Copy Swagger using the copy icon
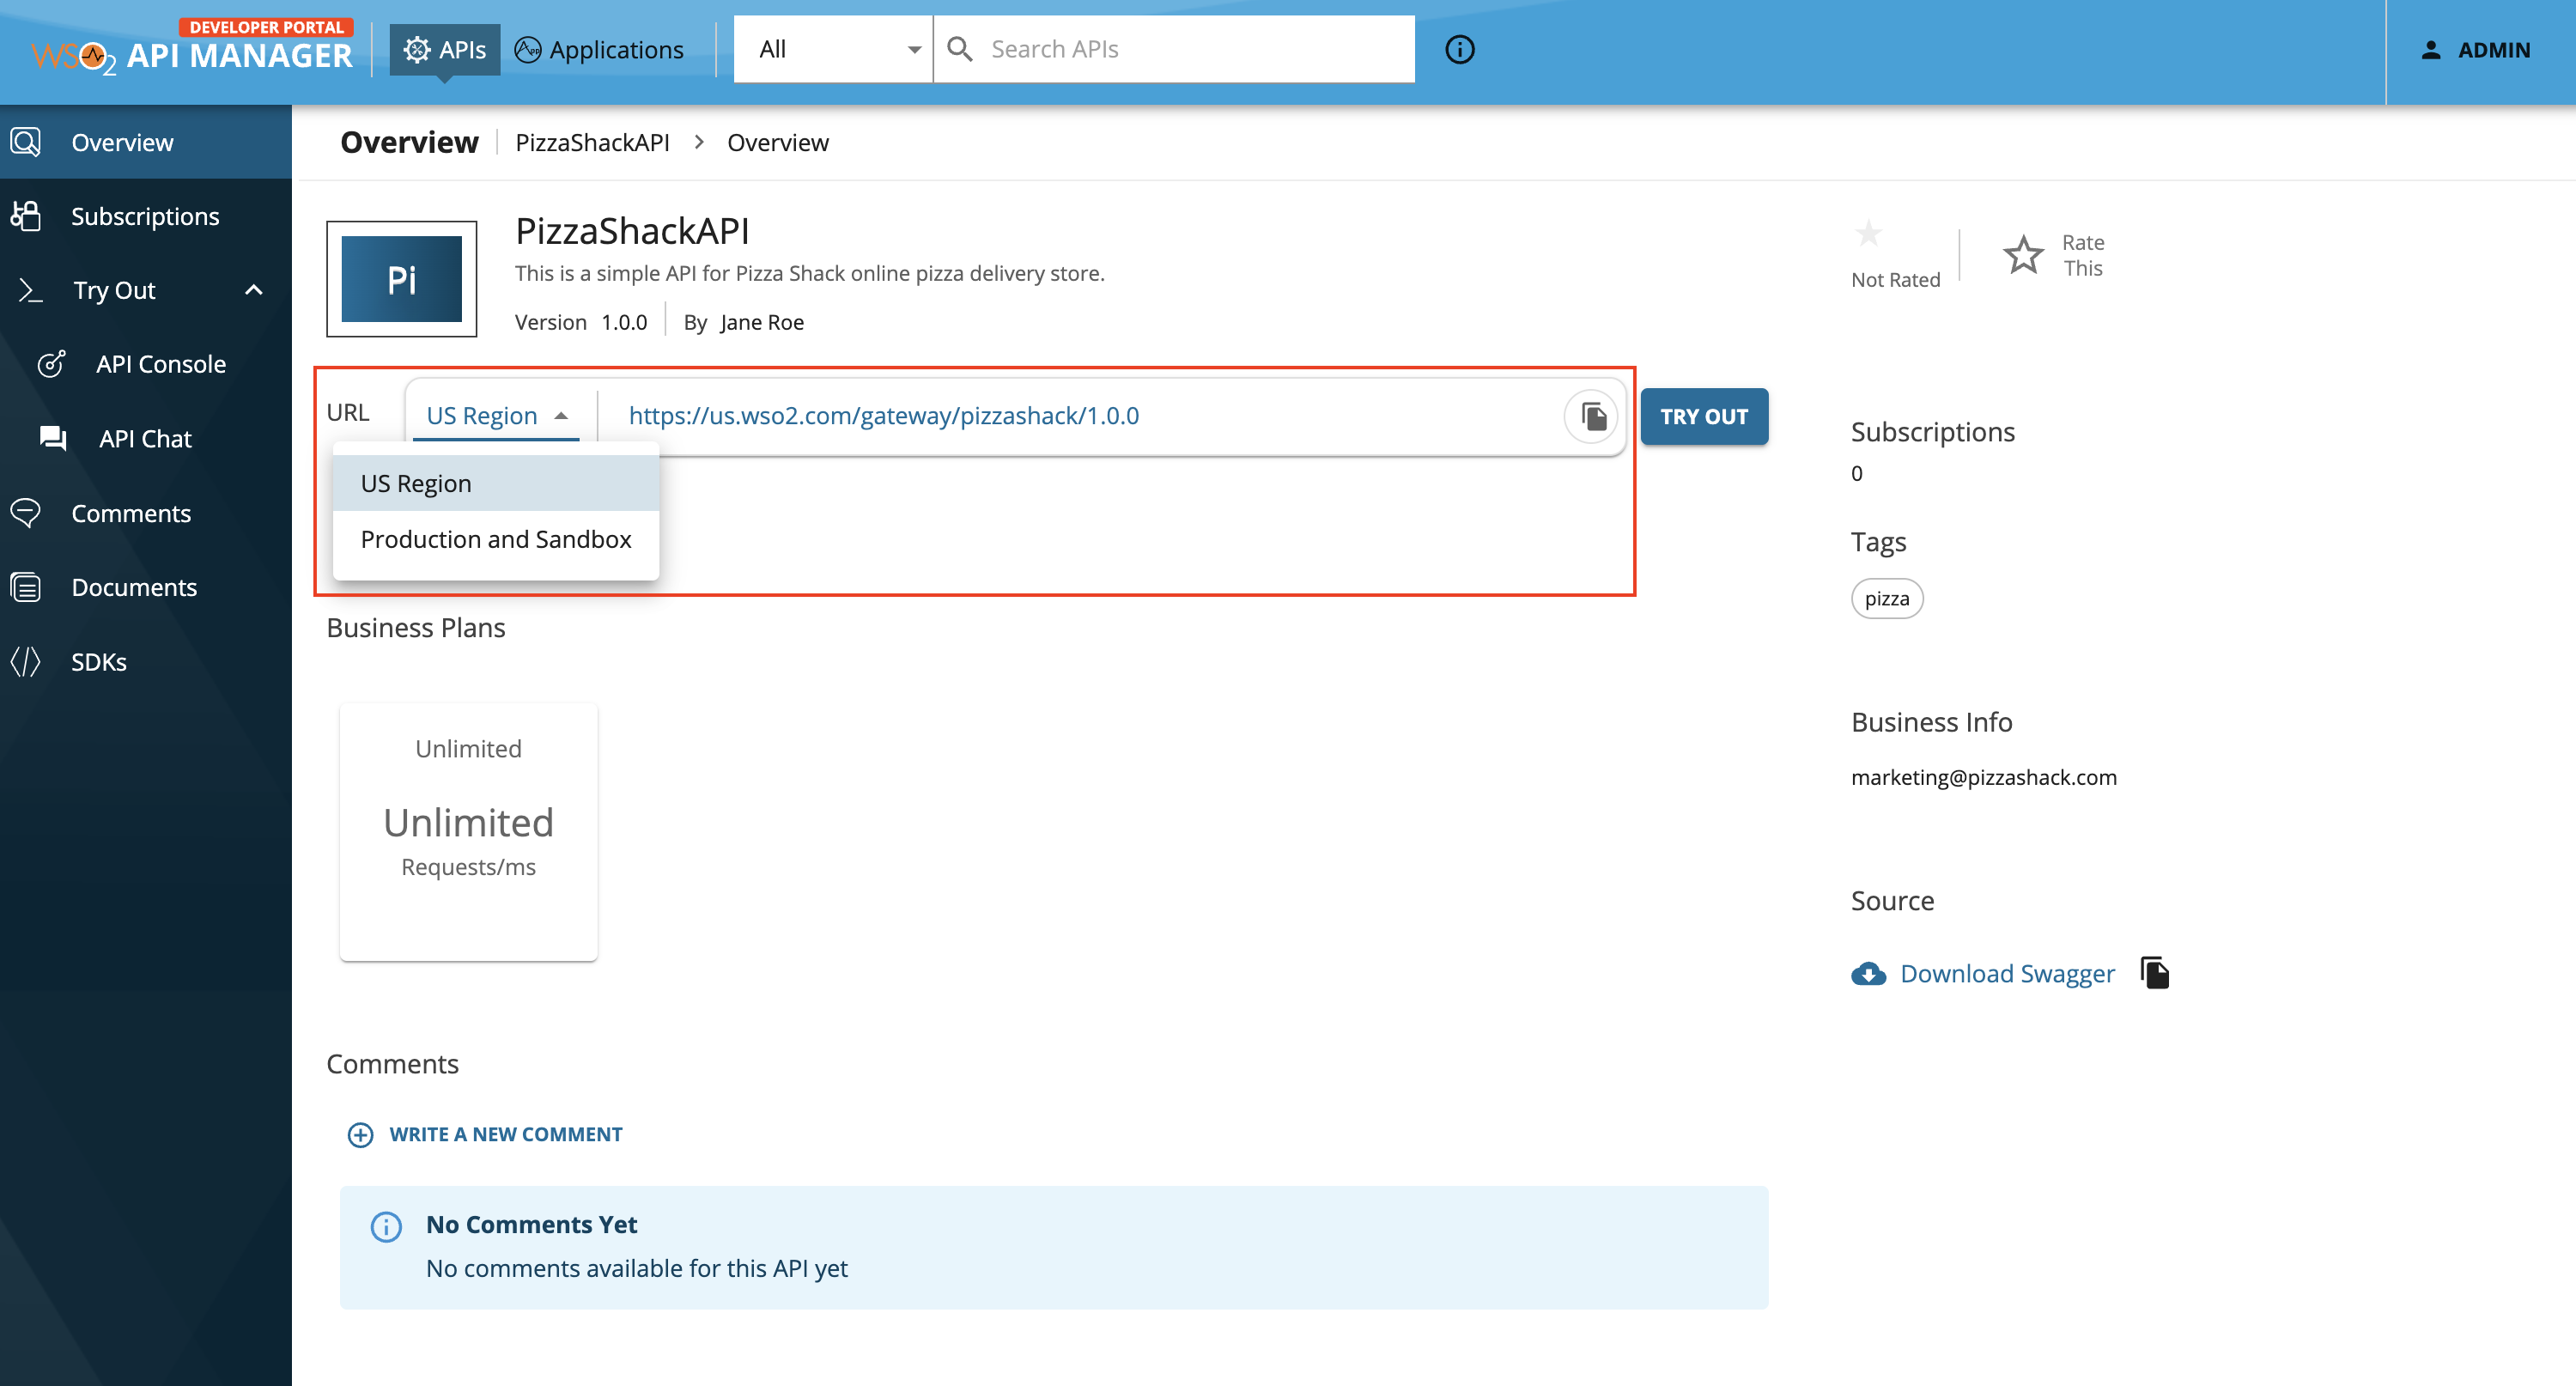The image size is (2576, 1386). coord(2155,972)
